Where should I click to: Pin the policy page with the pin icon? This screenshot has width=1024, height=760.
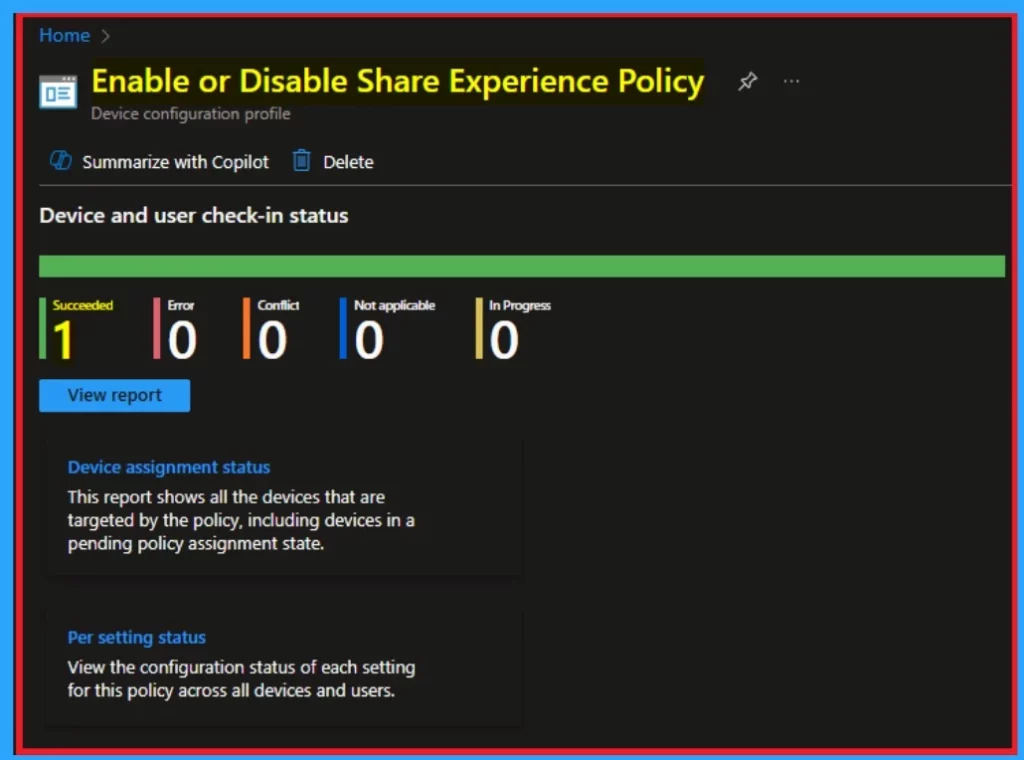(x=747, y=82)
